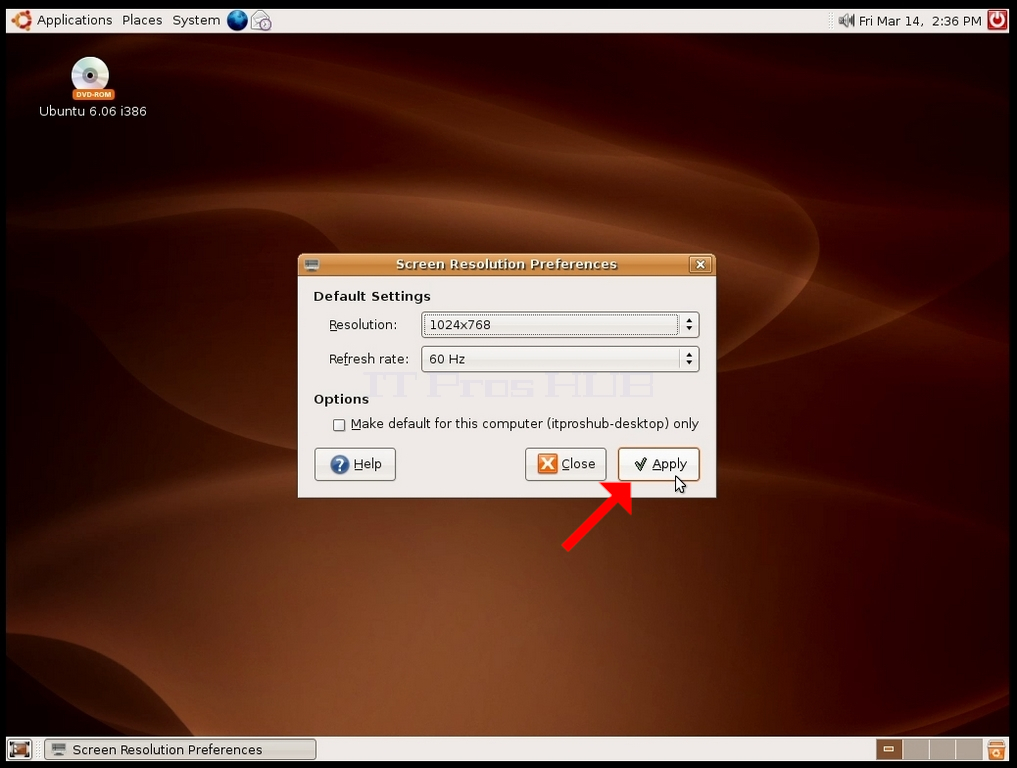Enable Make default for this computer only checkbox
The image size is (1017, 768).
point(339,425)
